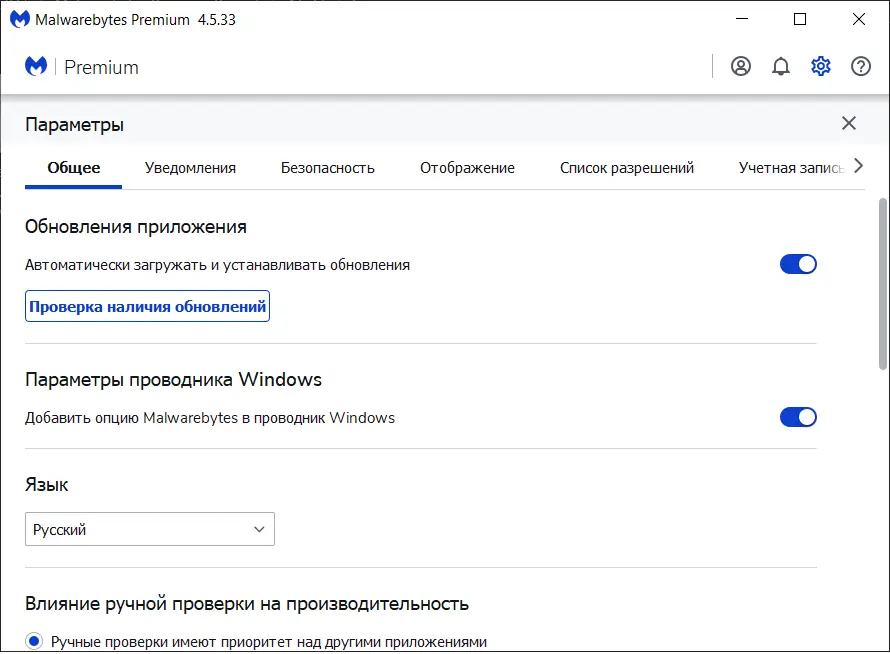The height and width of the screenshot is (654, 890).
Task: Disable automatic download of updates
Action: tap(798, 264)
